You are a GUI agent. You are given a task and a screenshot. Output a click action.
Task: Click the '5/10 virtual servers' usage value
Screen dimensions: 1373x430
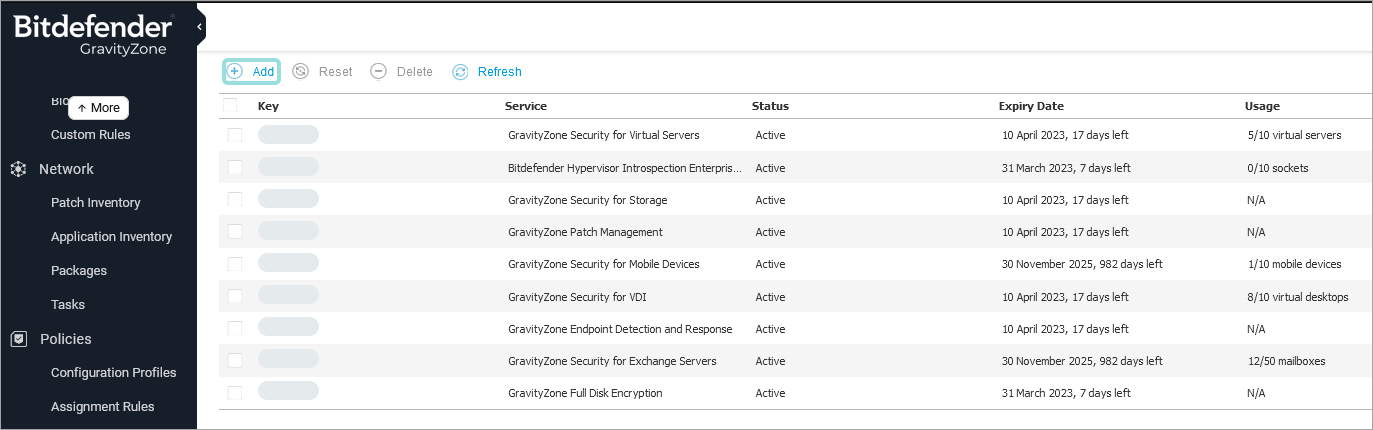point(1295,135)
